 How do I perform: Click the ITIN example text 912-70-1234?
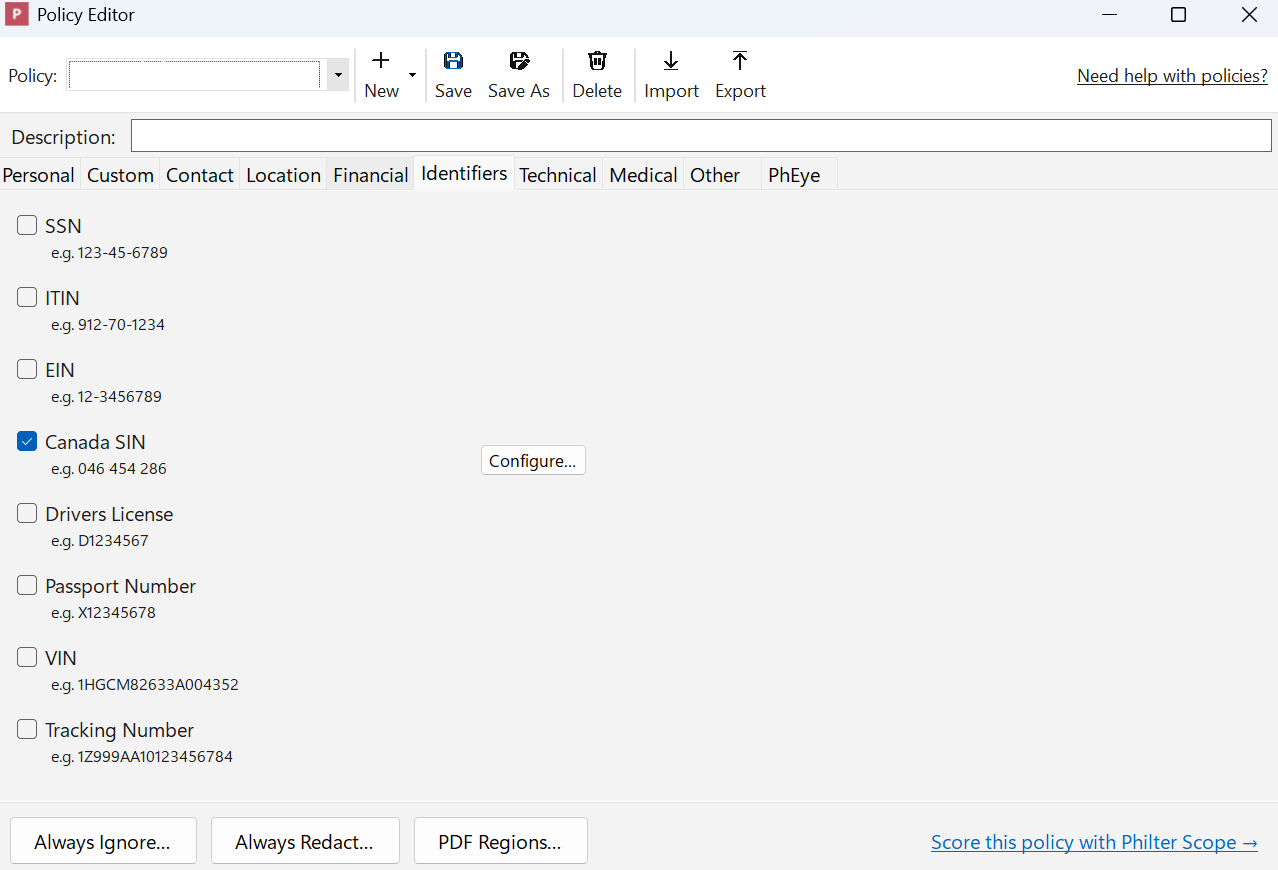tap(121, 325)
